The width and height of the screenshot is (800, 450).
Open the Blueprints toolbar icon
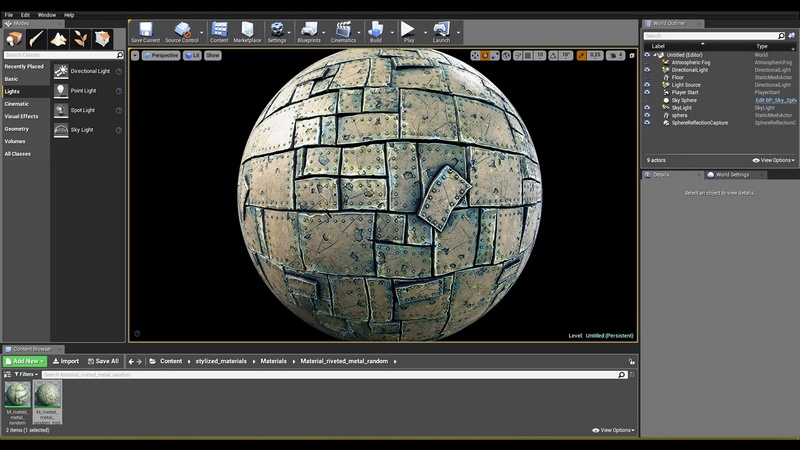pyautogui.click(x=309, y=31)
